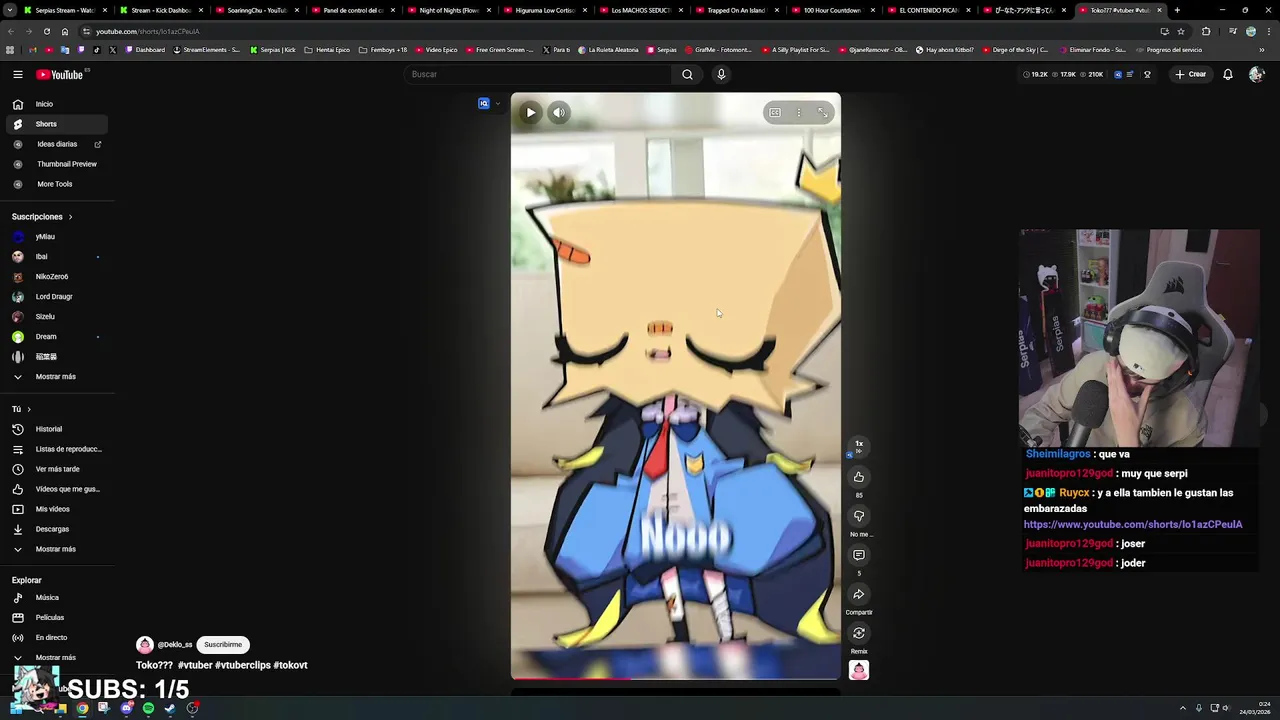Open Ver más tarde in the sidebar
1280x720 pixels.
pos(55,469)
